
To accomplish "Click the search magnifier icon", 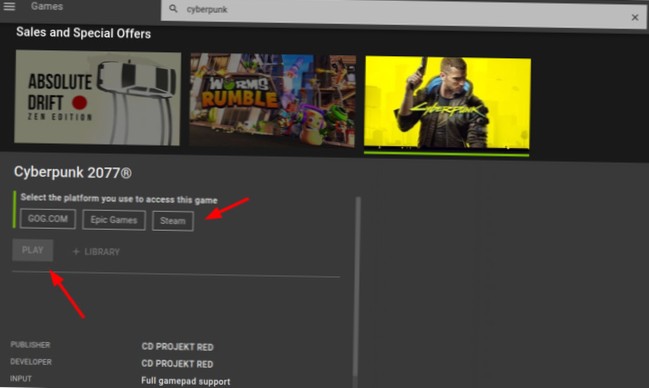I will [x=173, y=8].
